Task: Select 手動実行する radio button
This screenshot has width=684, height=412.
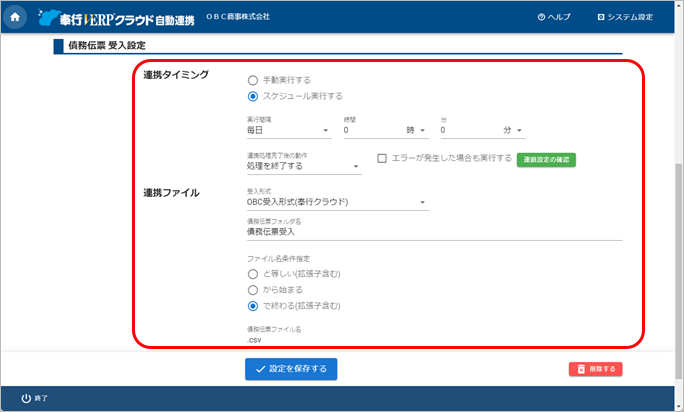Action: [x=253, y=80]
